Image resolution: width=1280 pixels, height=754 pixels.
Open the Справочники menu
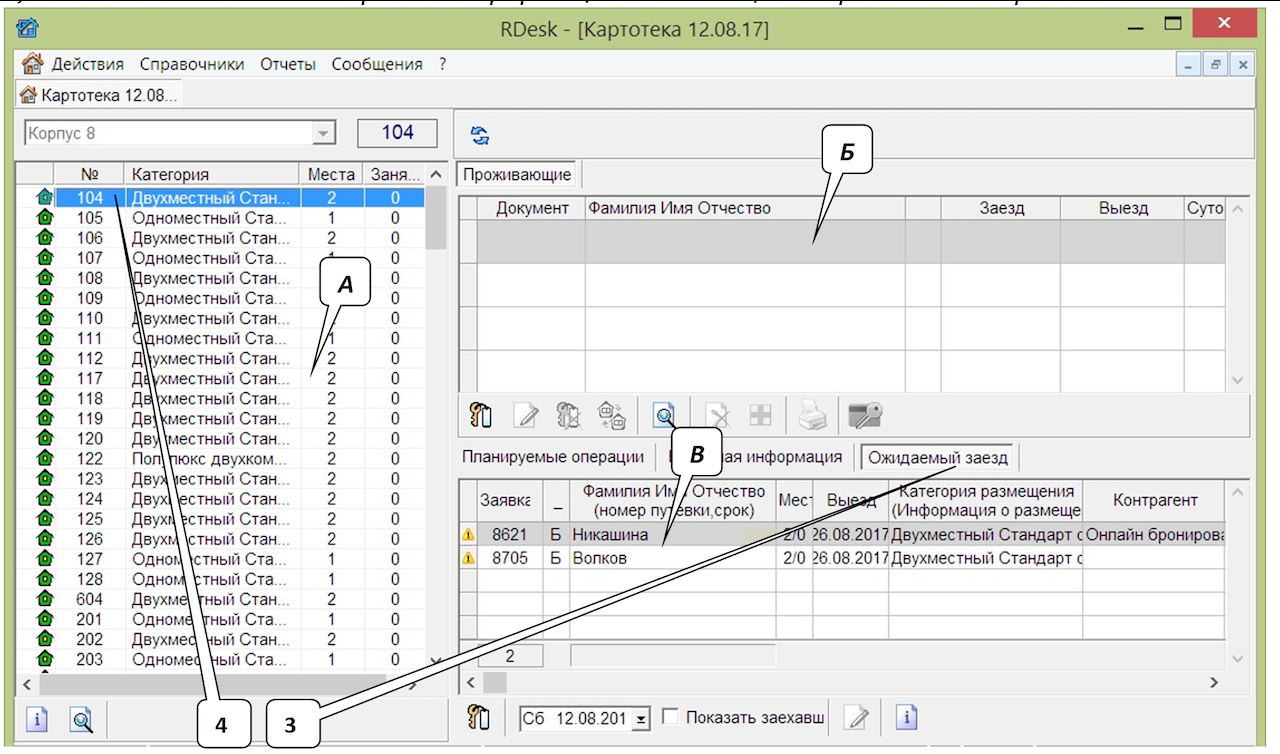192,64
